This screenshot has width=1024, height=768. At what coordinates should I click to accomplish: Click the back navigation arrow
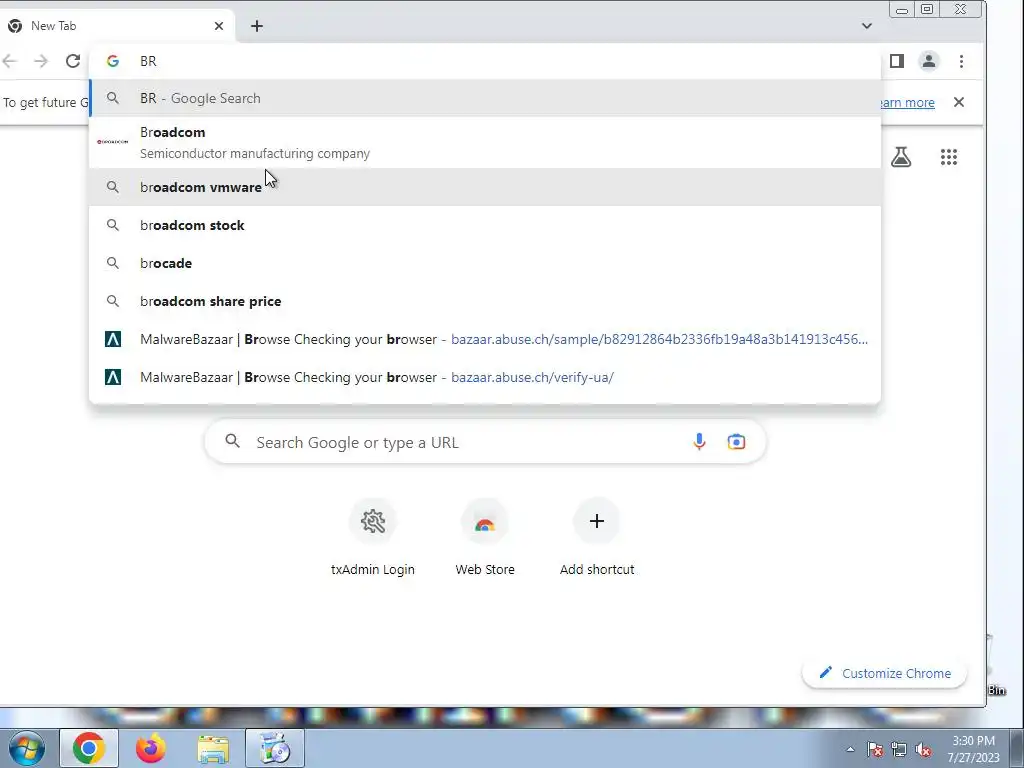point(9,61)
